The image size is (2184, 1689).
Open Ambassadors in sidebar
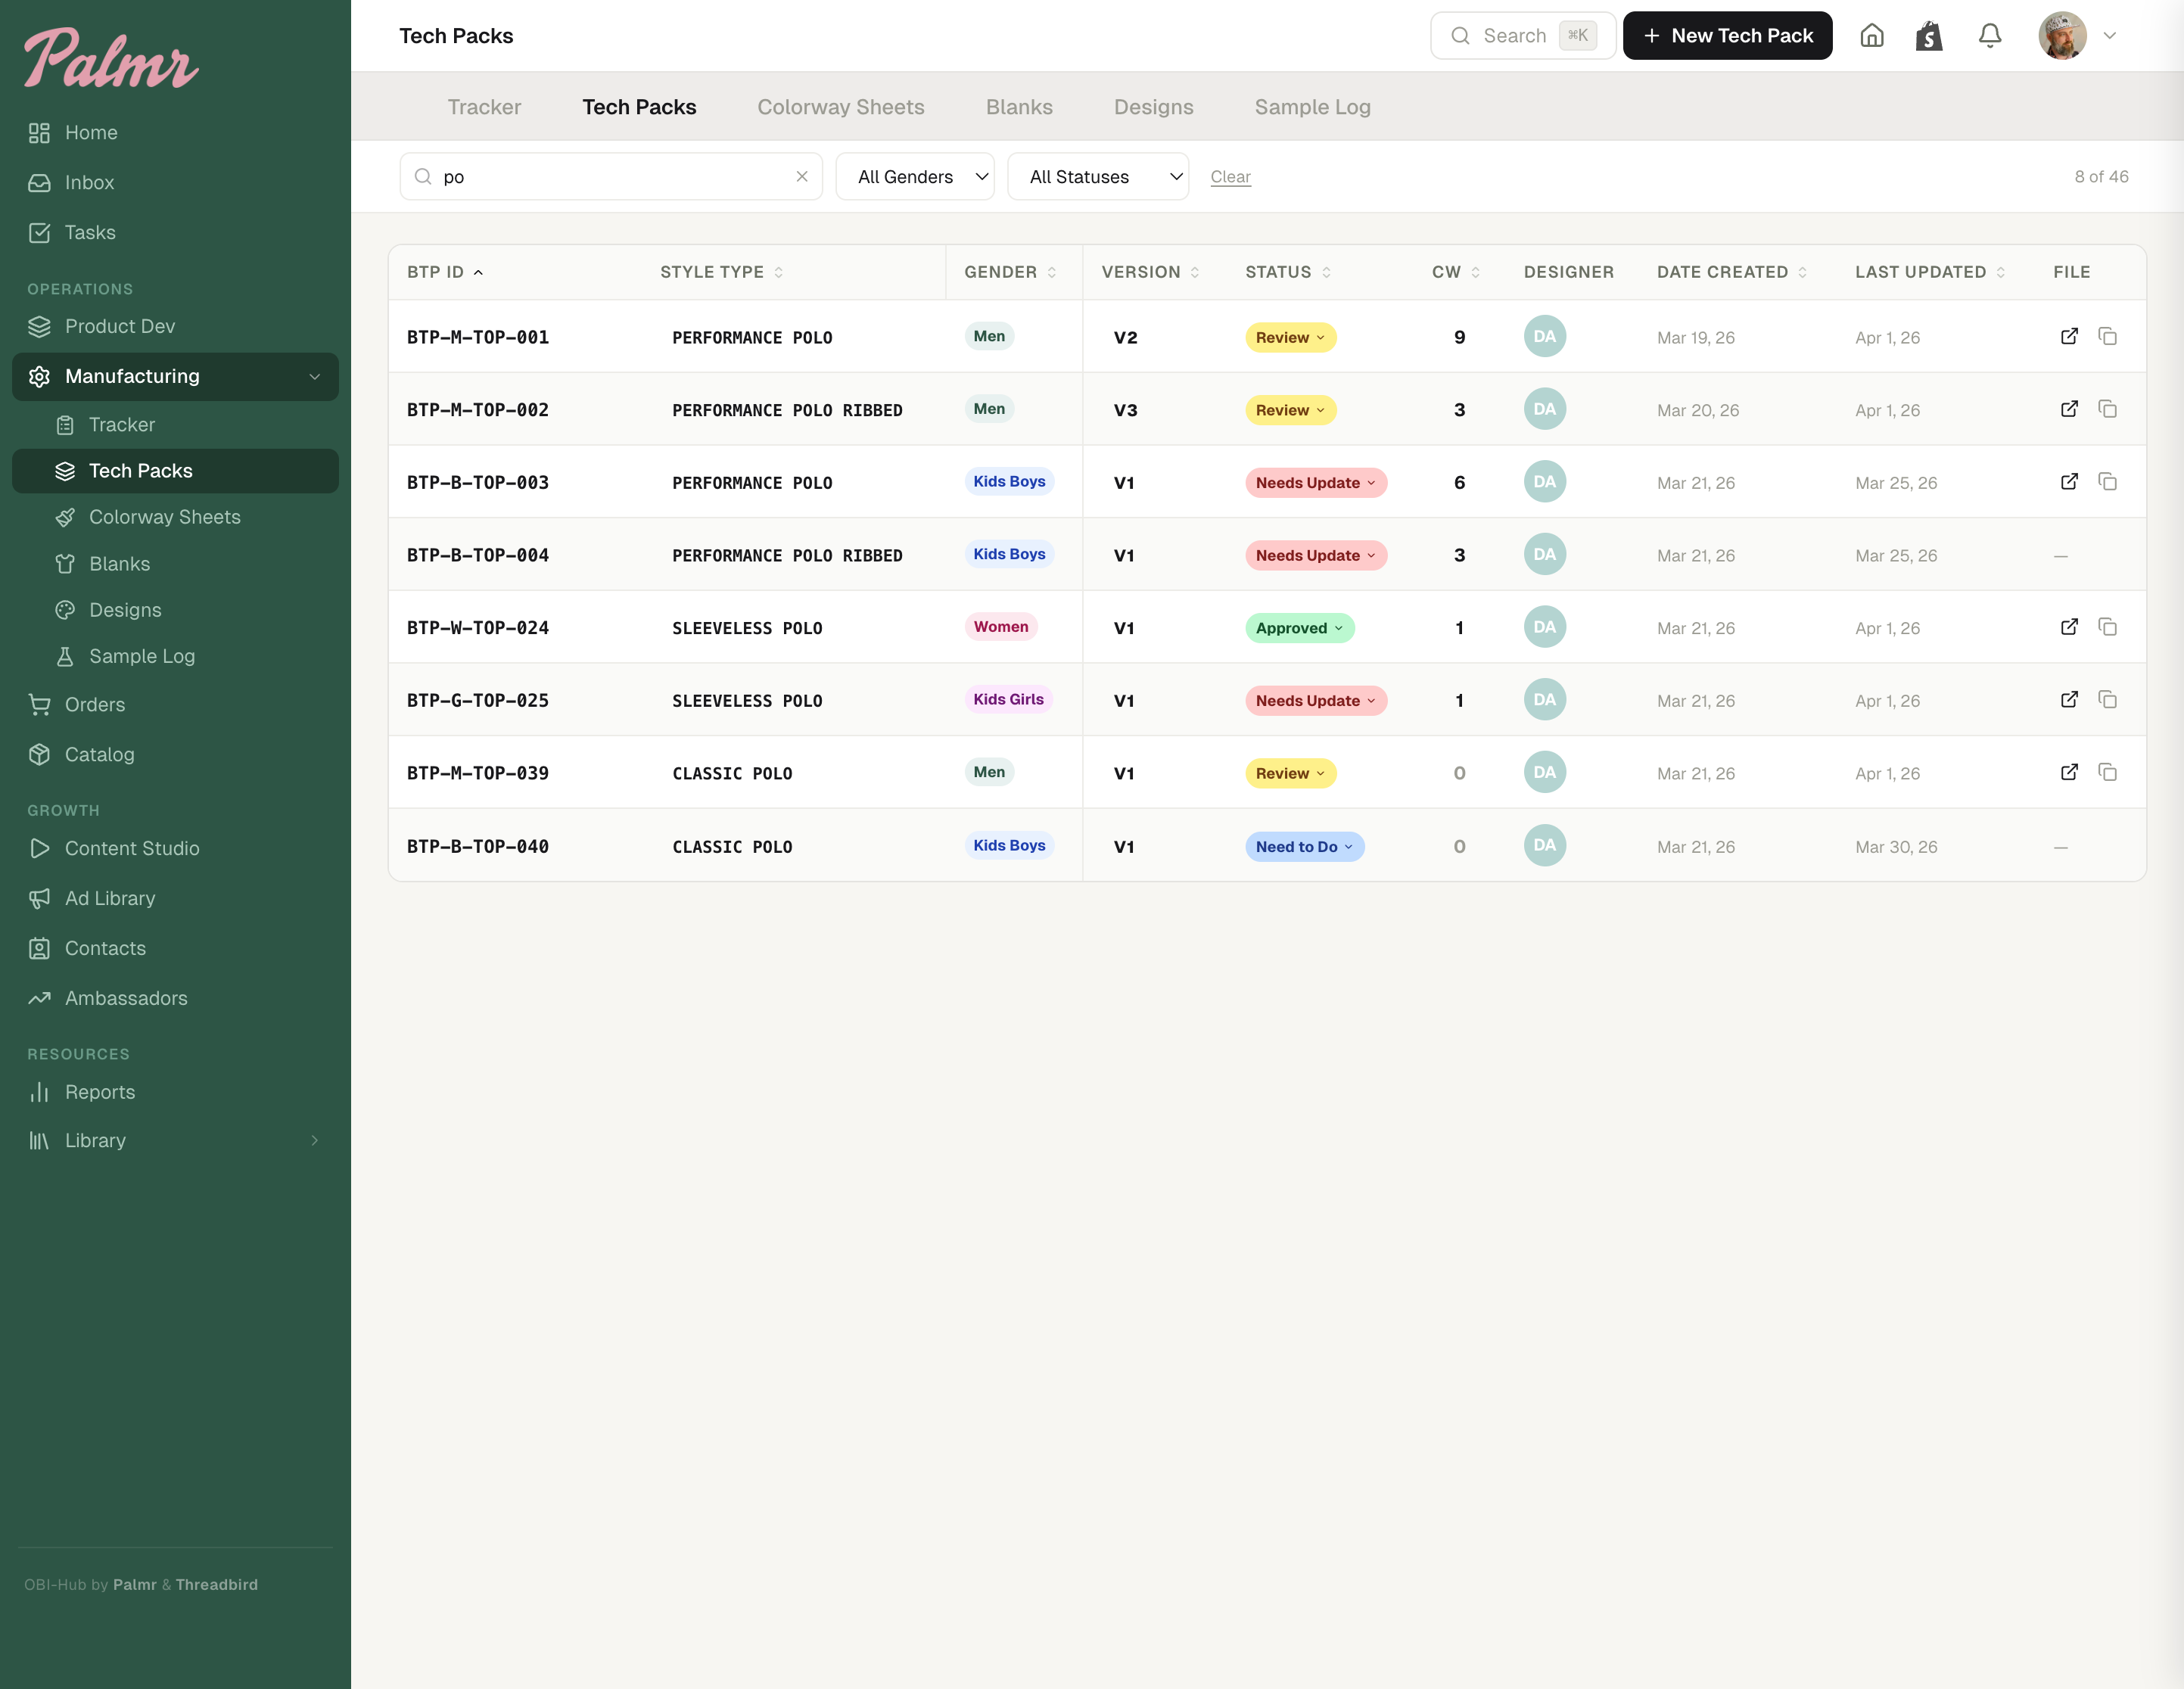tap(175, 999)
